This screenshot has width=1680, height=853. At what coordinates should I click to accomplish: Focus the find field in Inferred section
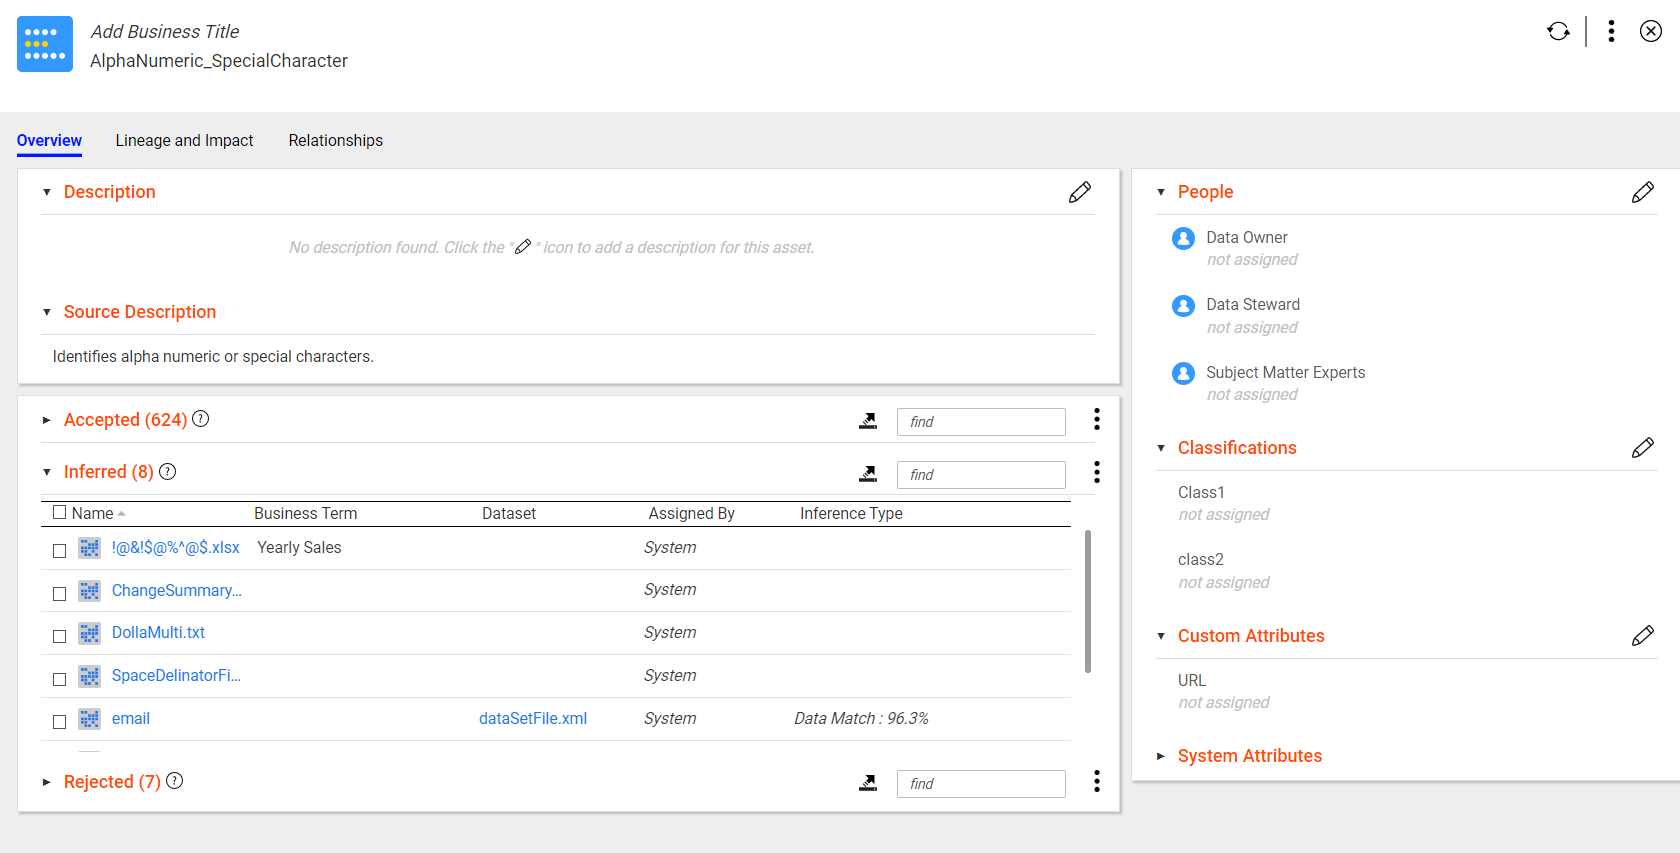pyautogui.click(x=981, y=475)
